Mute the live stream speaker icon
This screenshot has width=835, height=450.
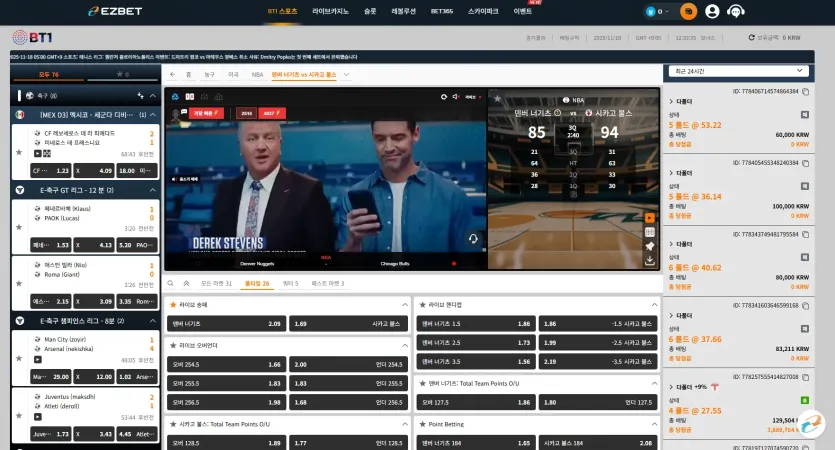coord(456,96)
